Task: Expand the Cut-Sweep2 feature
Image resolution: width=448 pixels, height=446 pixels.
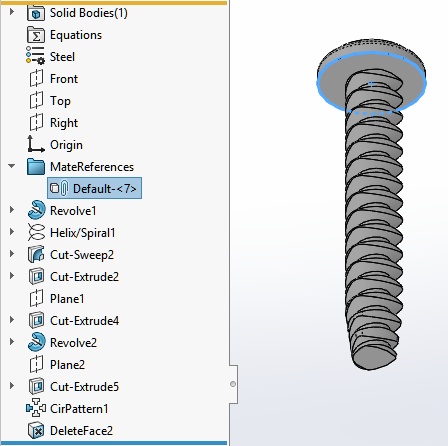Action: click(x=12, y=254)
